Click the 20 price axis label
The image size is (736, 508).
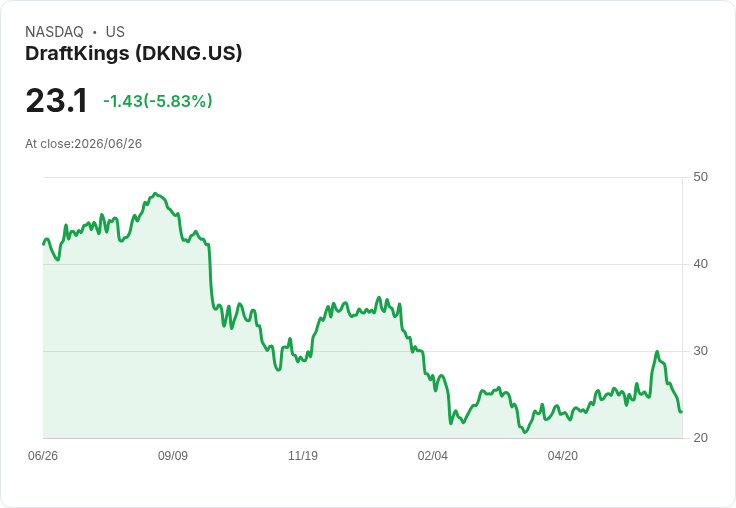click(x=700, y=438)
